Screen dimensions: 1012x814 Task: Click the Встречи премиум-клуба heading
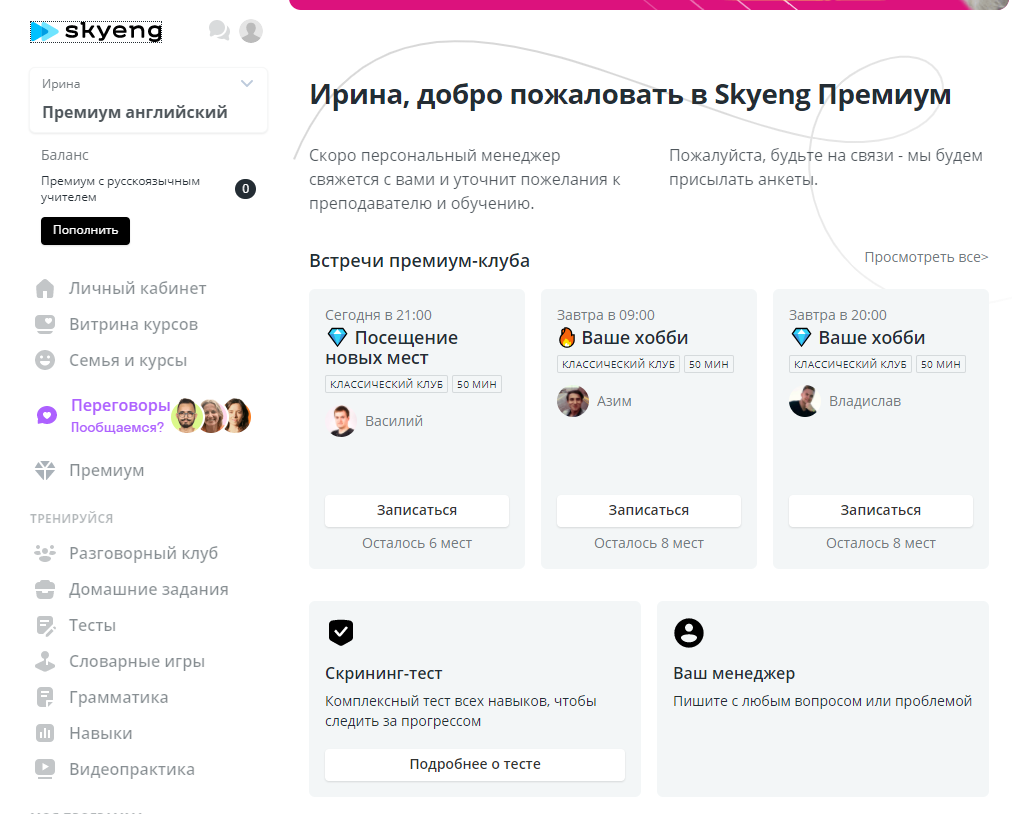[420, 261]
